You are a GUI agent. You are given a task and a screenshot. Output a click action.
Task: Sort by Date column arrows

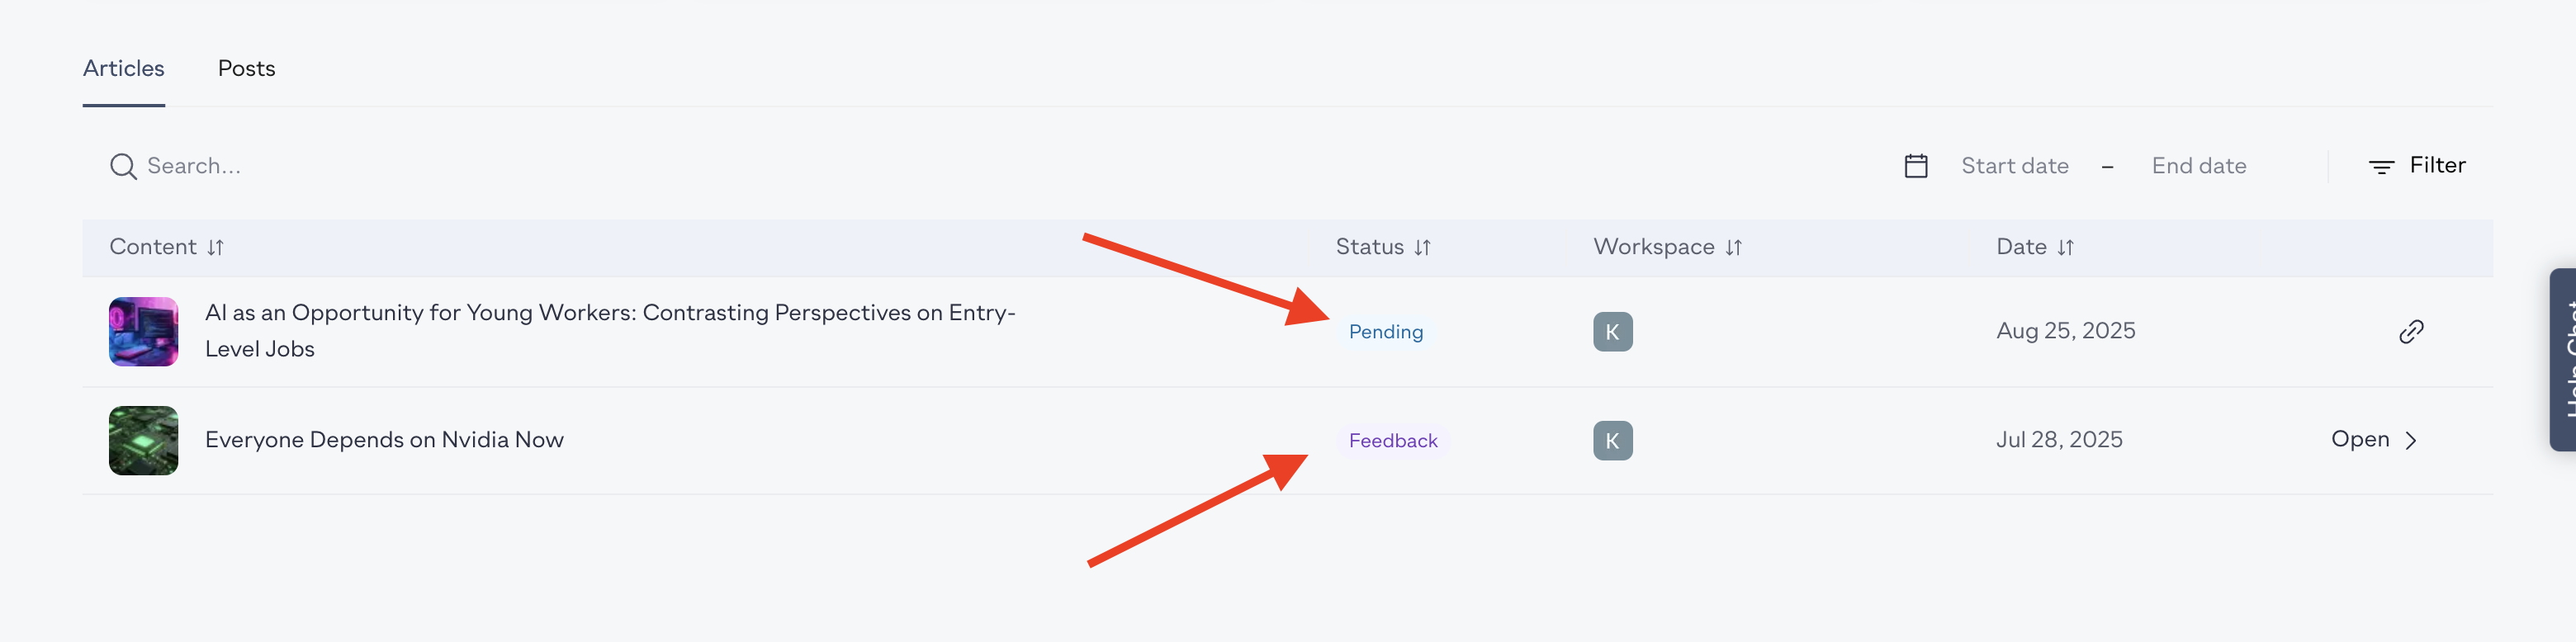click(2065, 248)
